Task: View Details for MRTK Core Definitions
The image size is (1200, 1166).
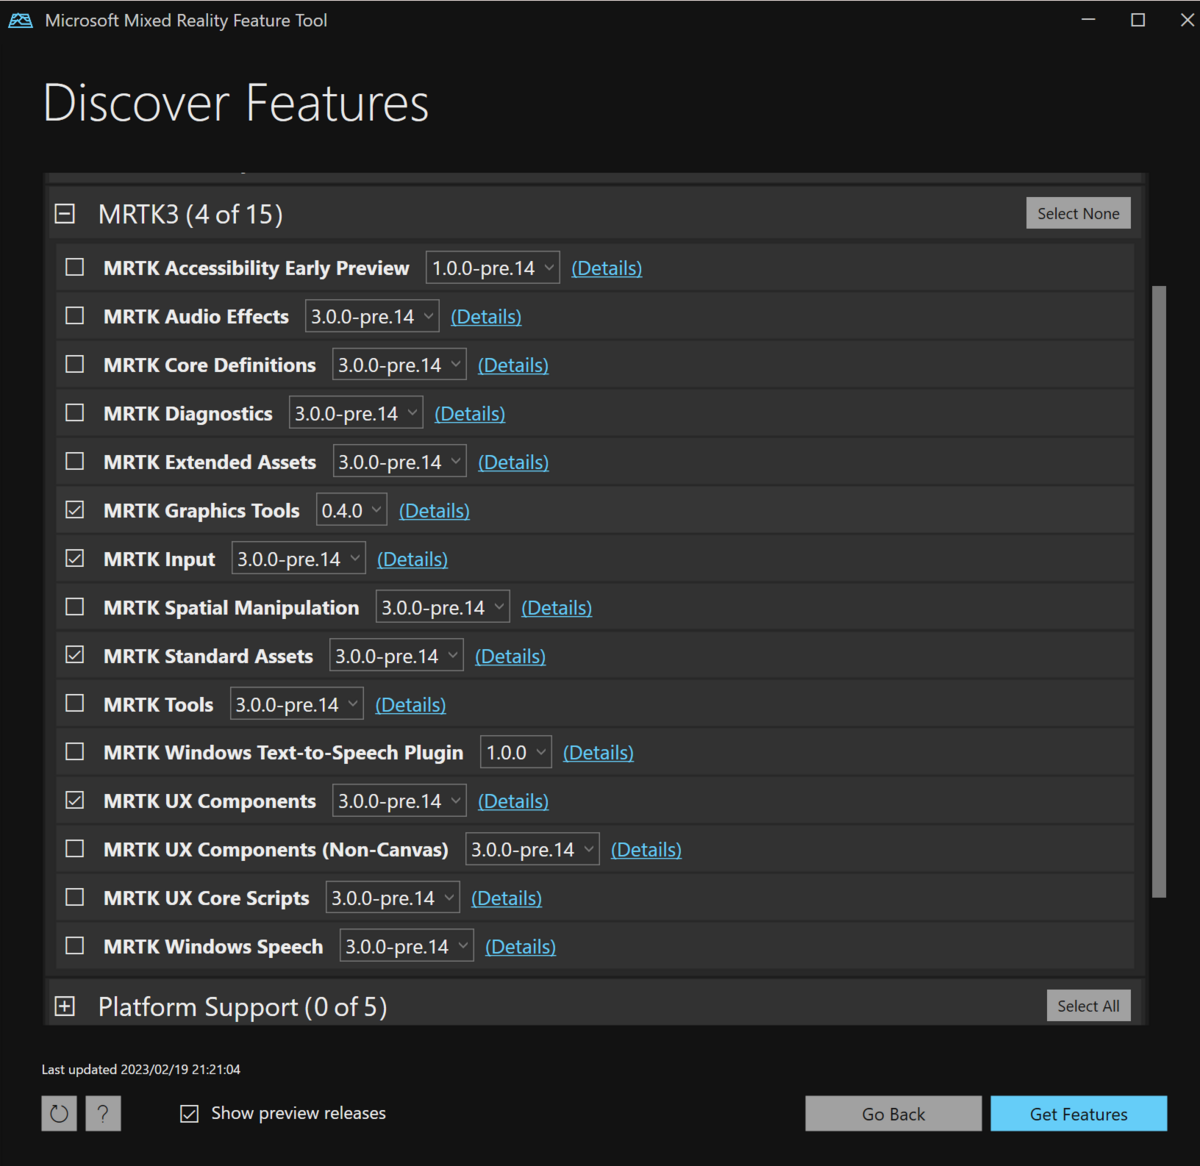Action: pos(513,365)
